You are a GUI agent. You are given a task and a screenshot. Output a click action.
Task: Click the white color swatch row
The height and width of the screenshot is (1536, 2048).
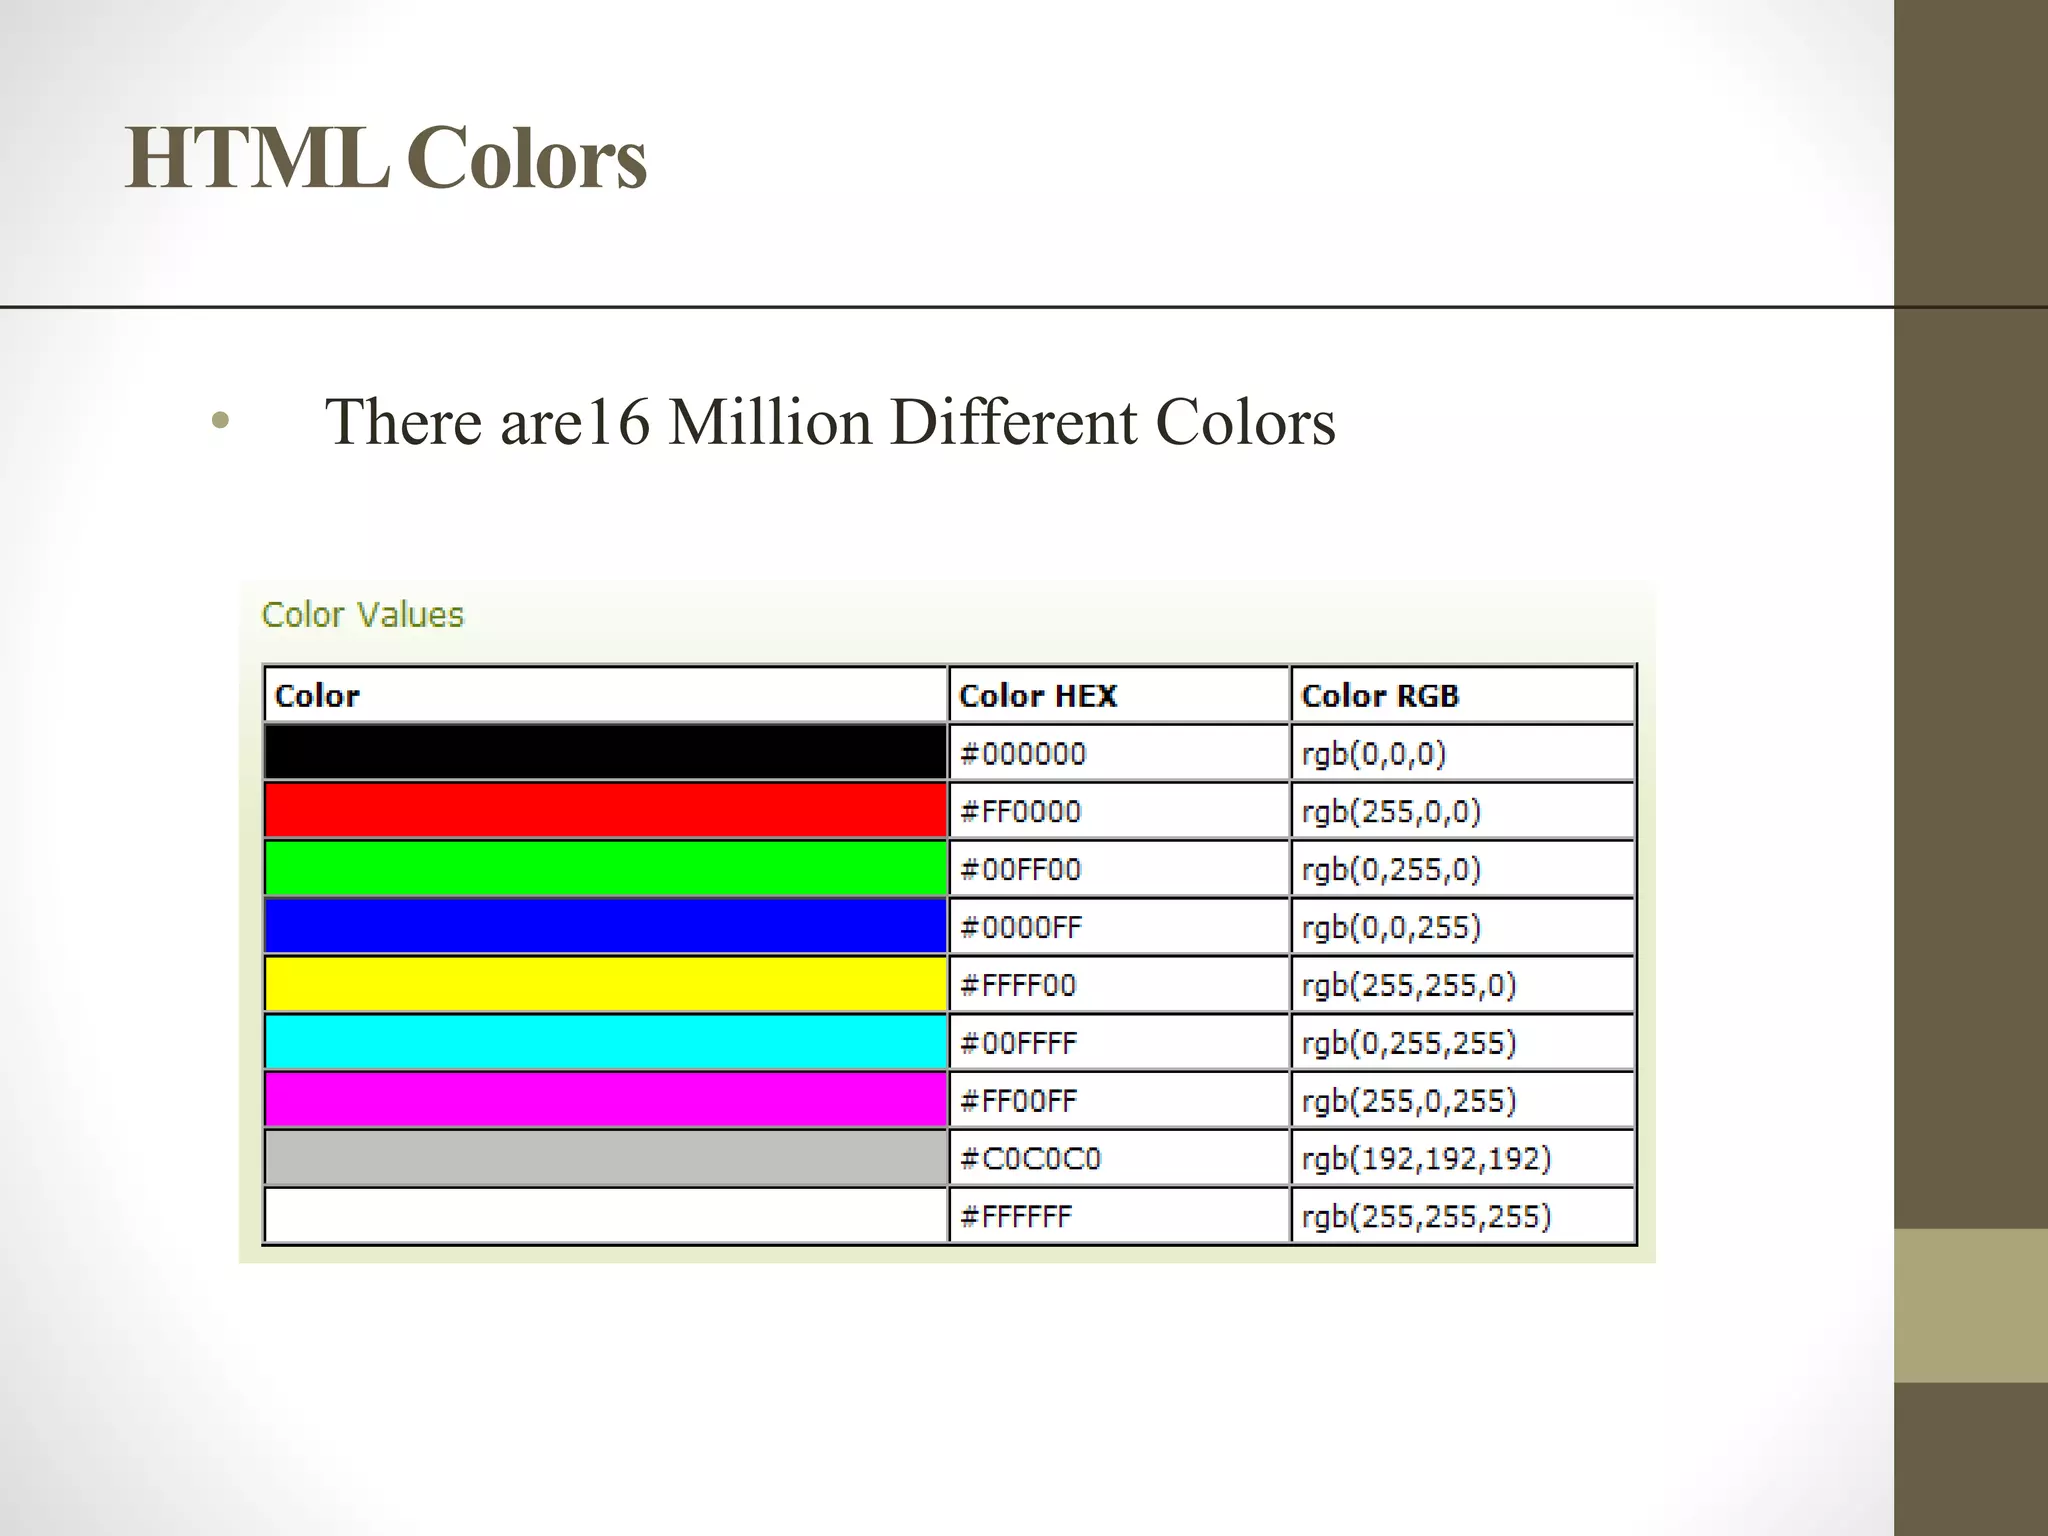coord(606,1216)
